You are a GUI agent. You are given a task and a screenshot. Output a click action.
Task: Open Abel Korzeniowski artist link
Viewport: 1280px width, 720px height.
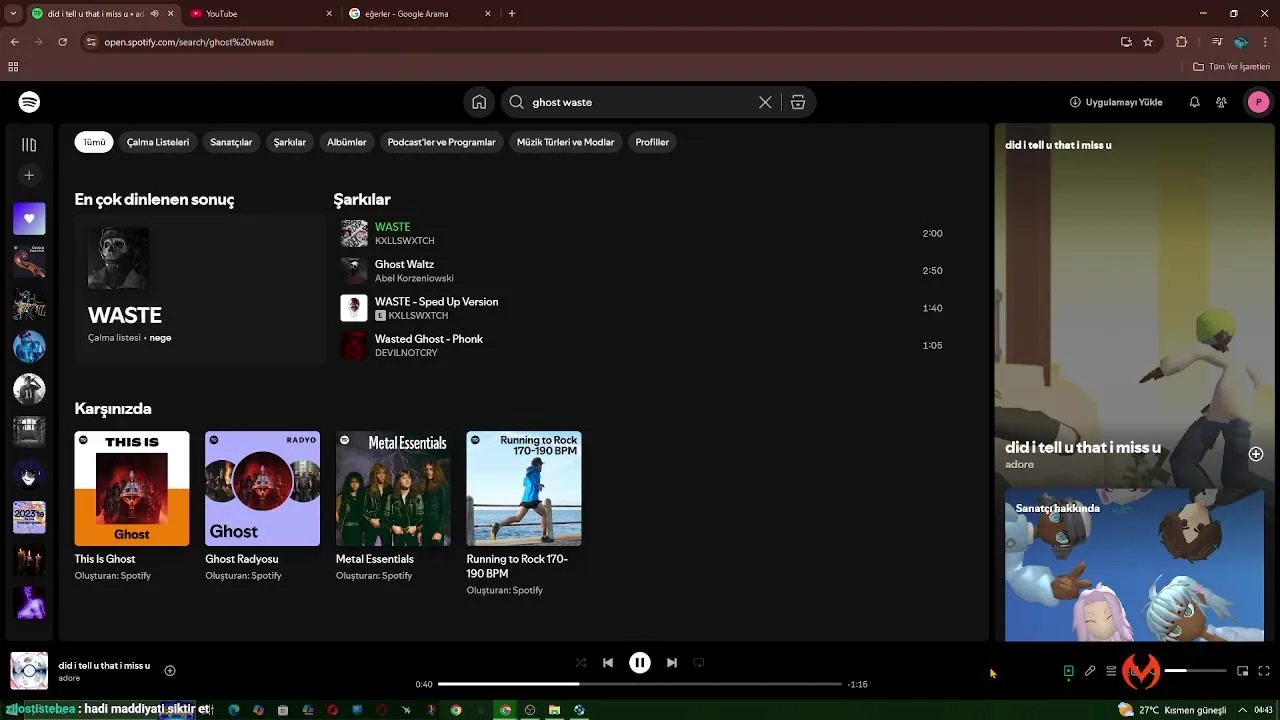point(414,278)
